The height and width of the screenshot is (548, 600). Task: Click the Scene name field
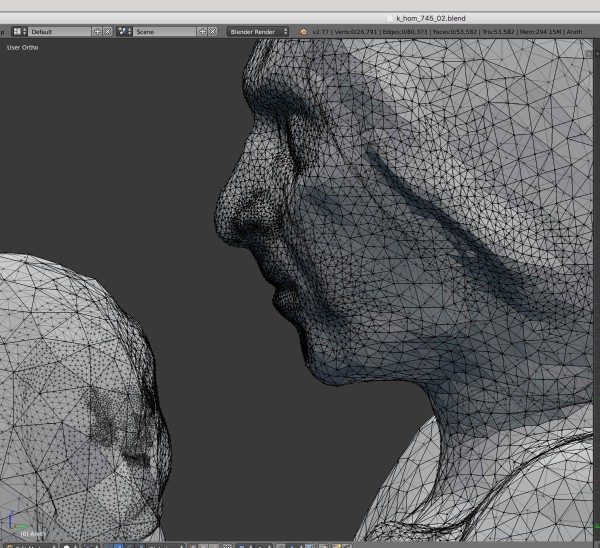pyautogui.click(x=164, y=32)
